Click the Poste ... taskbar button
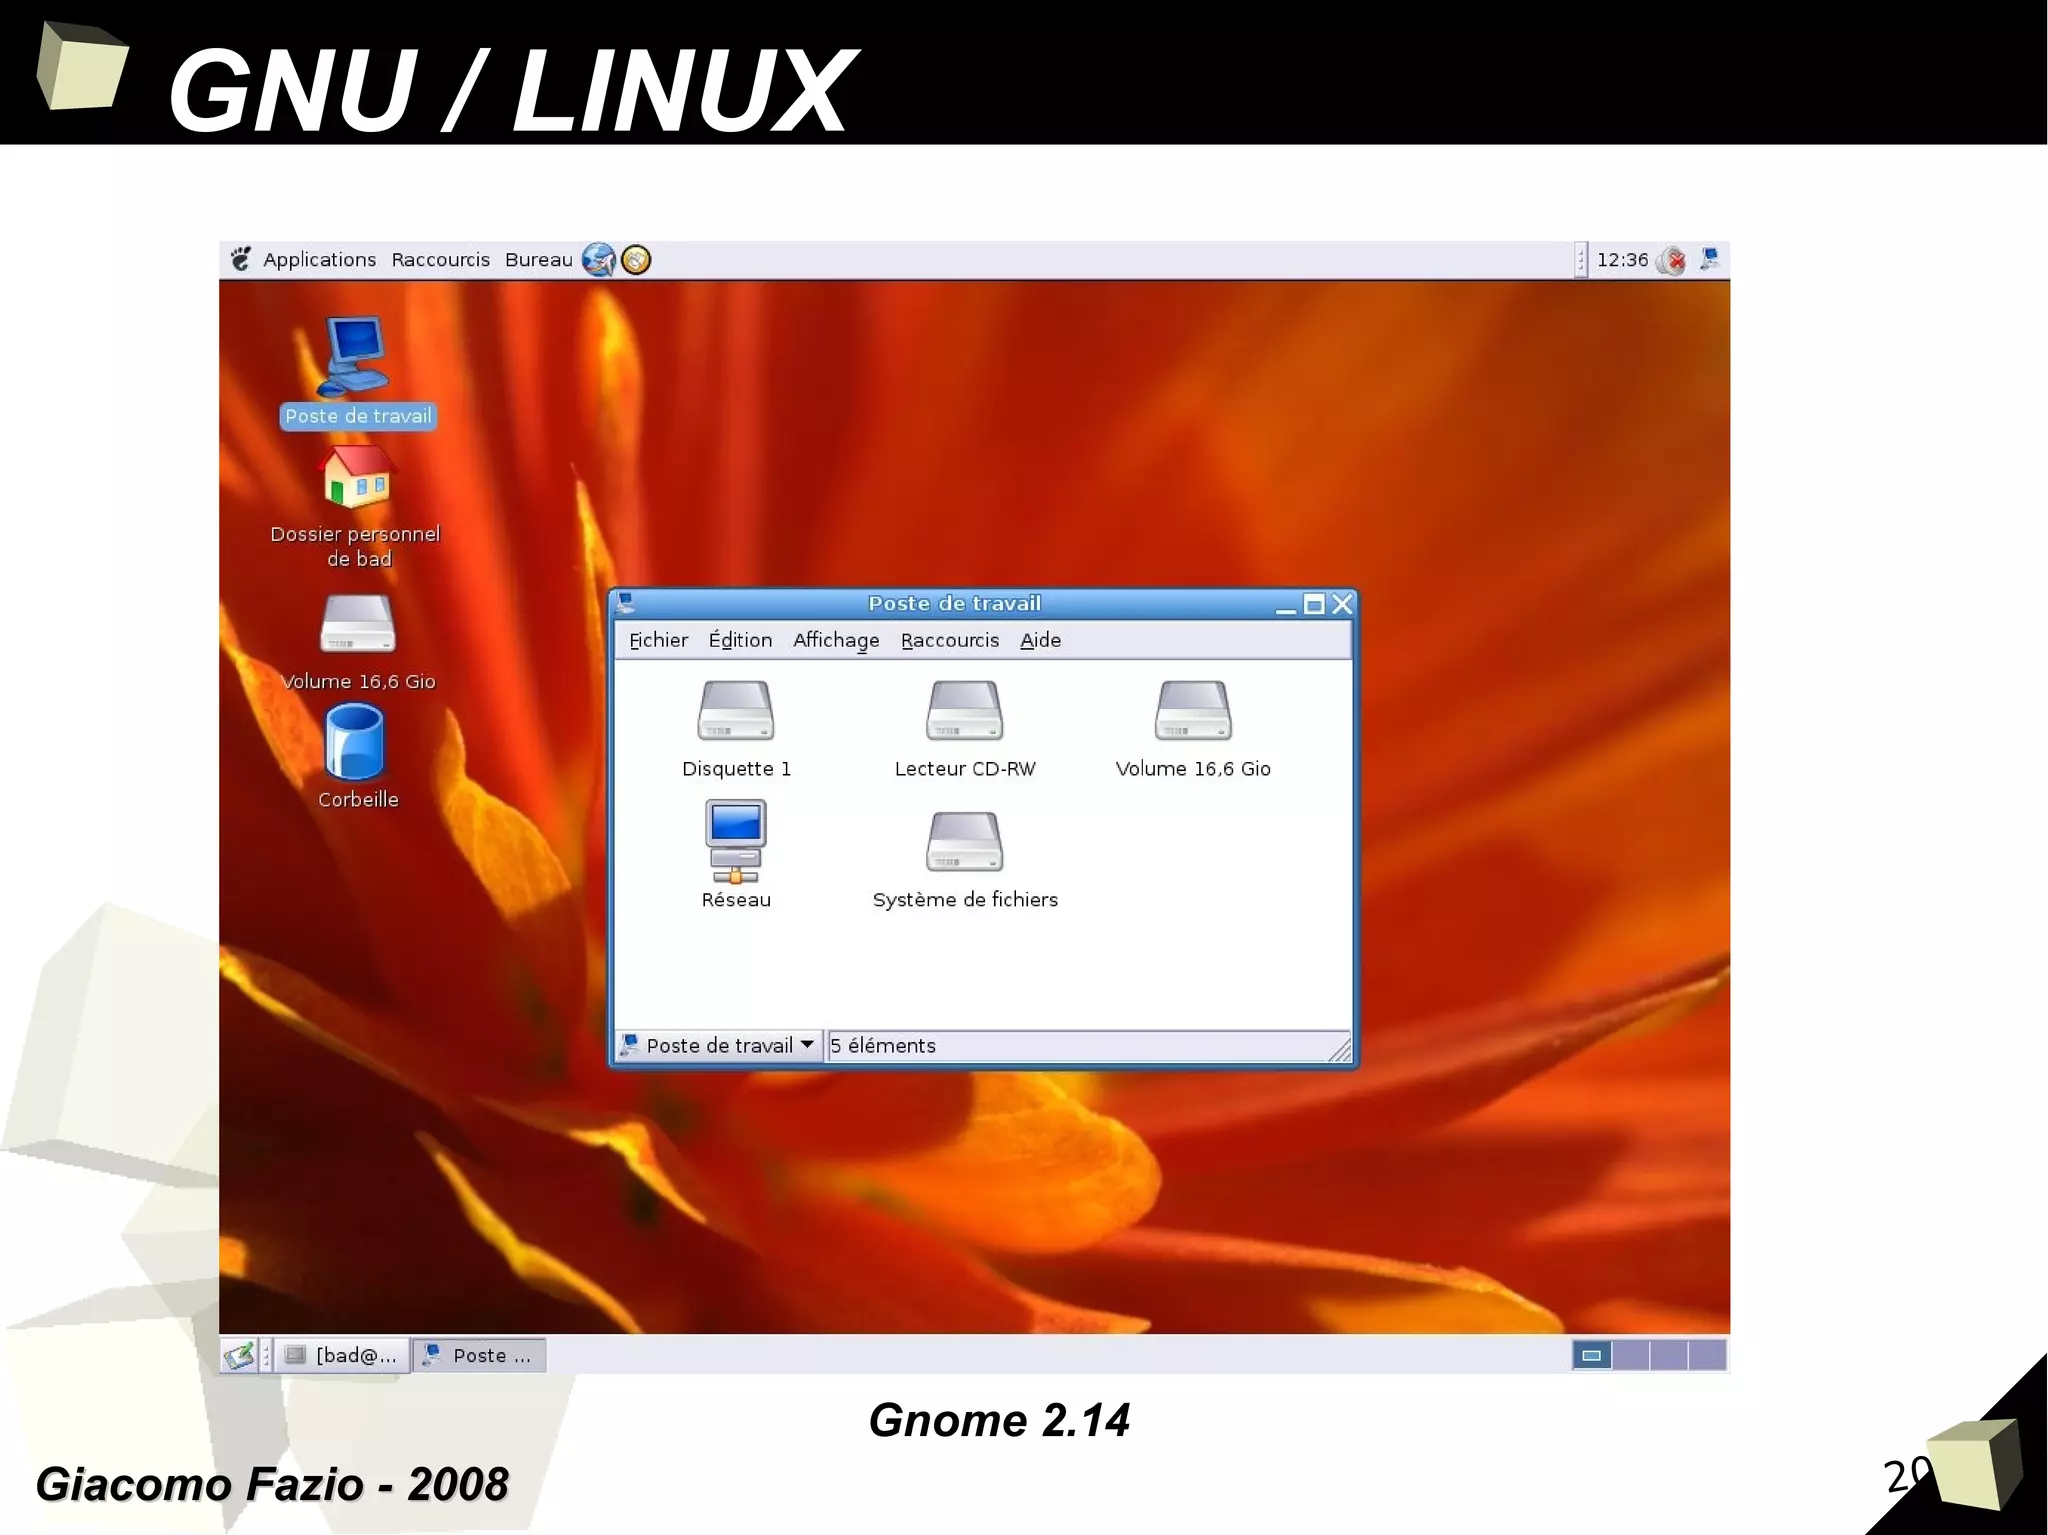The image size is (2048, 1535). (x=479, y=1356)
